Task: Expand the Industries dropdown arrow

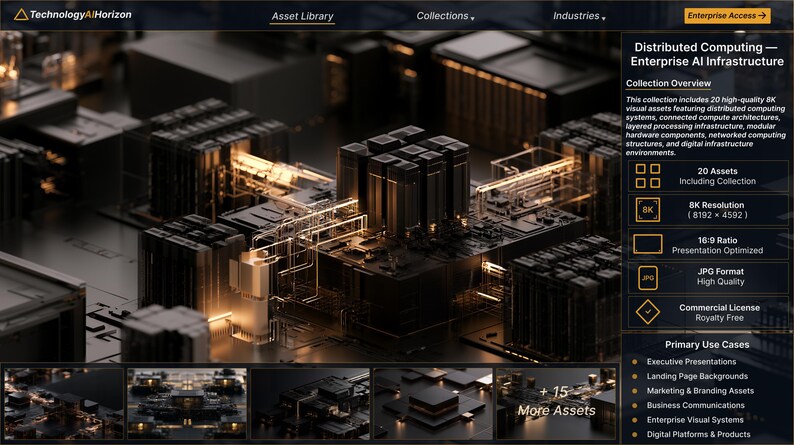Action: tap(604, 18)
